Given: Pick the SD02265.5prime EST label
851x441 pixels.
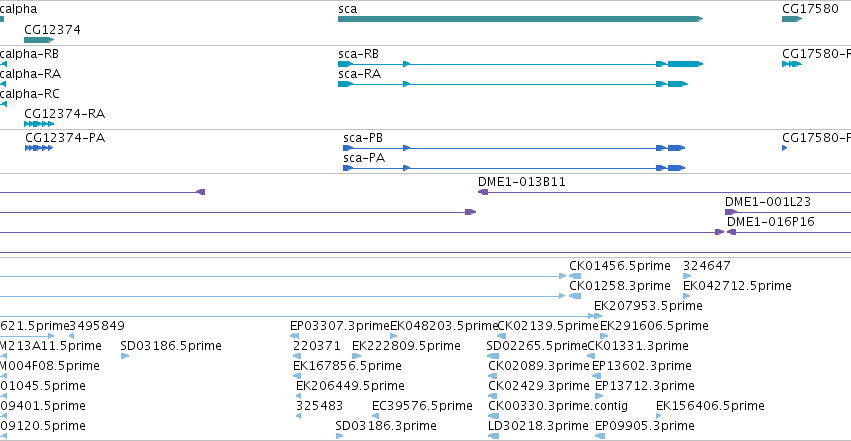Looking at the screenshot, I should (537, 346).
